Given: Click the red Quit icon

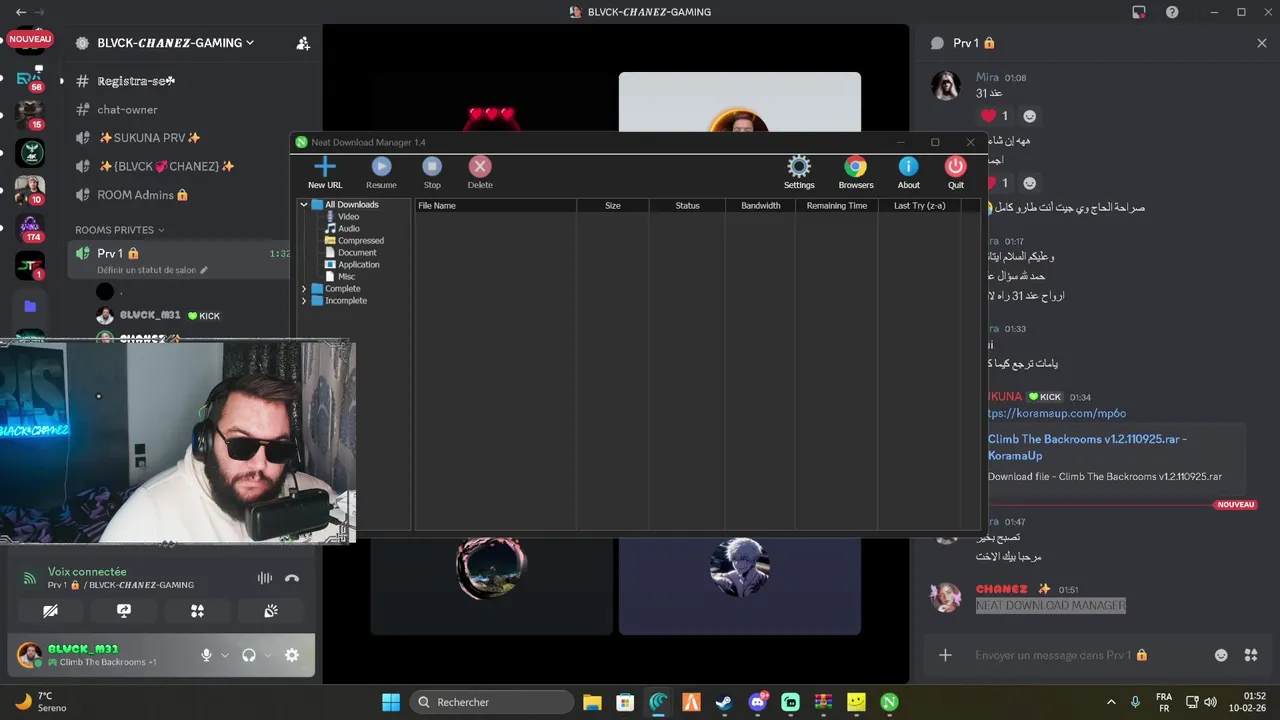Looking at the screenshot, I should [x=956, y=172].
